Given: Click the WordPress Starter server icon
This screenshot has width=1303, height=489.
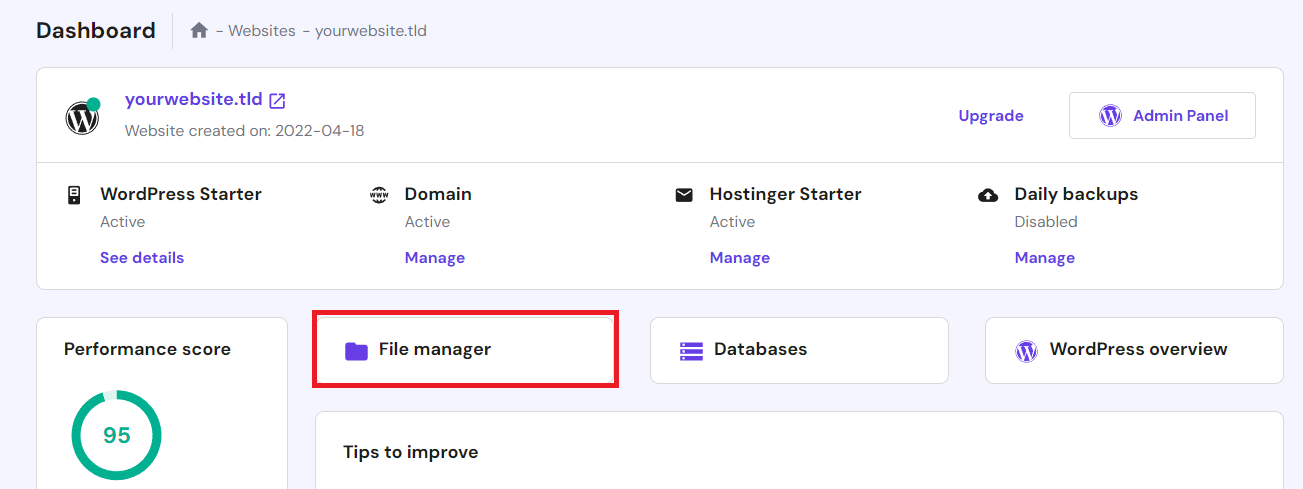Looking at the screenshot, I should pyautogui.click(x=74, y=195).
